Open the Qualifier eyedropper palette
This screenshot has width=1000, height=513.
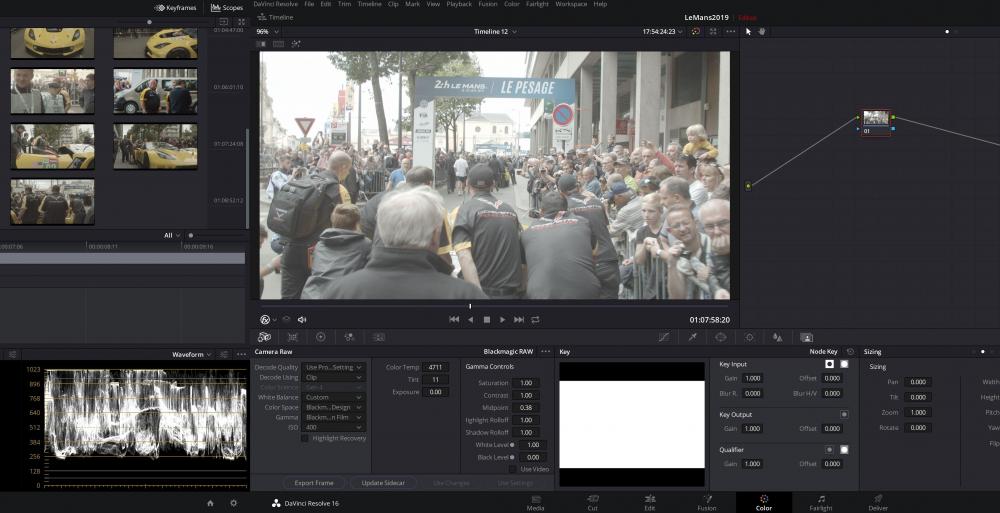coord(693,337)
